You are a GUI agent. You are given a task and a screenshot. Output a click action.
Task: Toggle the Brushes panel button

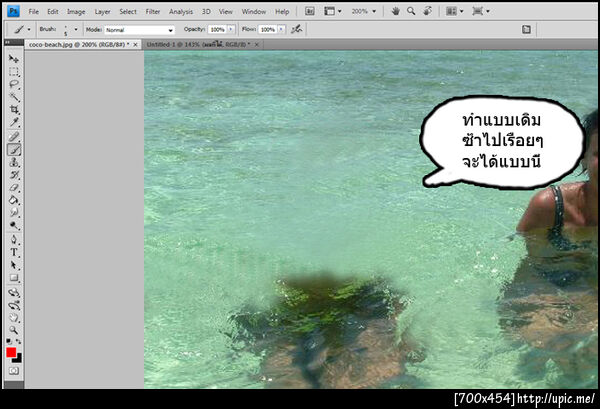526,29
